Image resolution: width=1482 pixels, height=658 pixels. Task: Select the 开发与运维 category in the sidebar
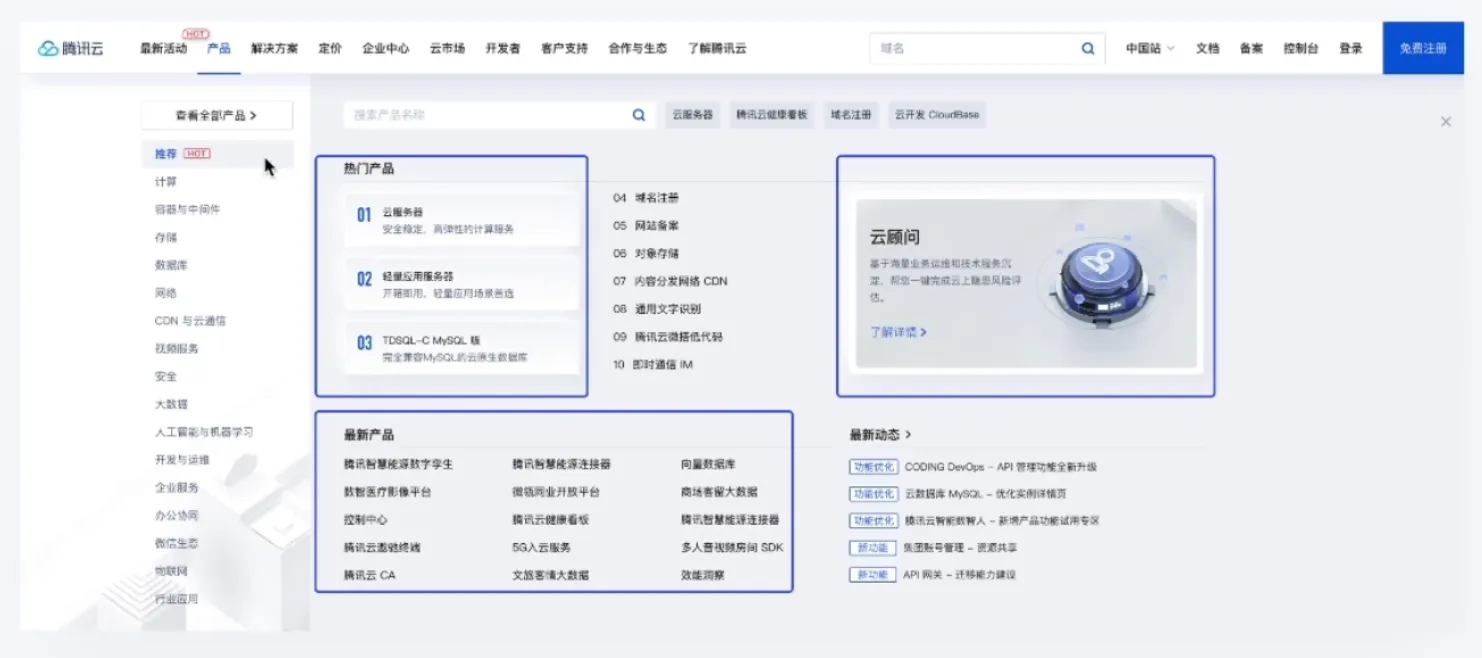pos(182,460)
